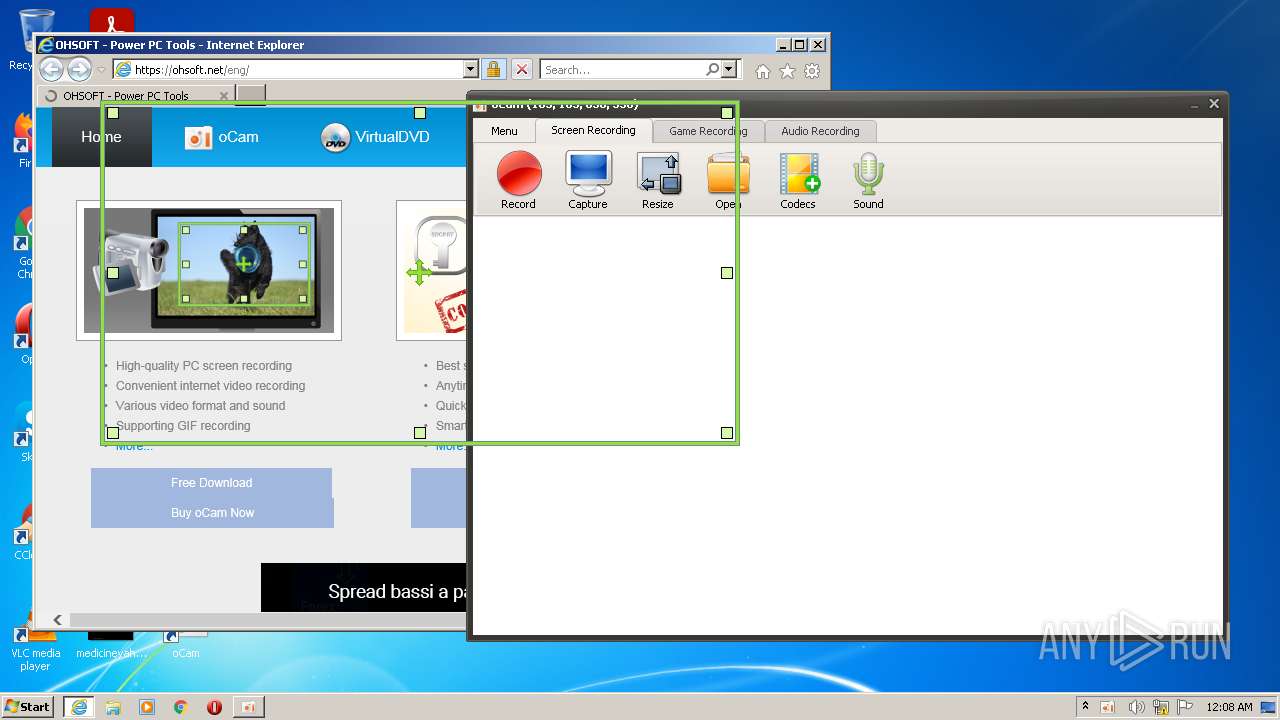The image size is (1280, 720).
Task: Select the OHSOFT - Power PC Tools tab
Action: (125, 96)
